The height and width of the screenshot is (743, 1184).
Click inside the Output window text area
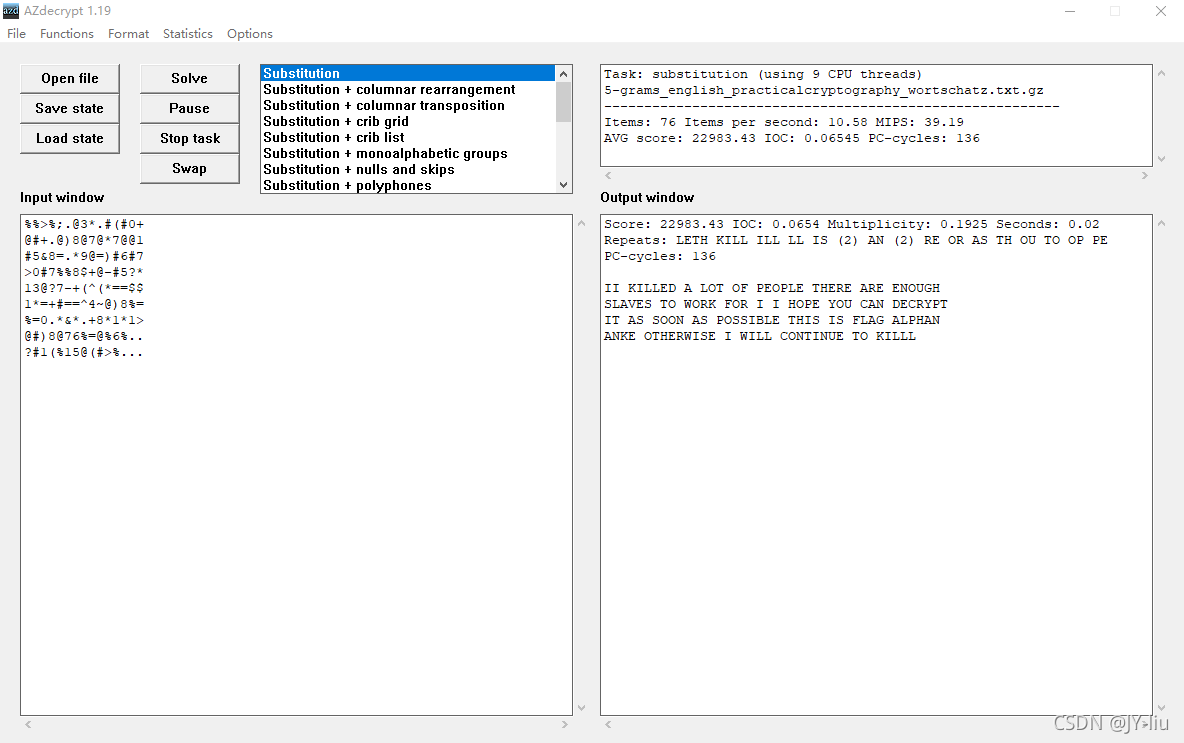click(876, 464)
